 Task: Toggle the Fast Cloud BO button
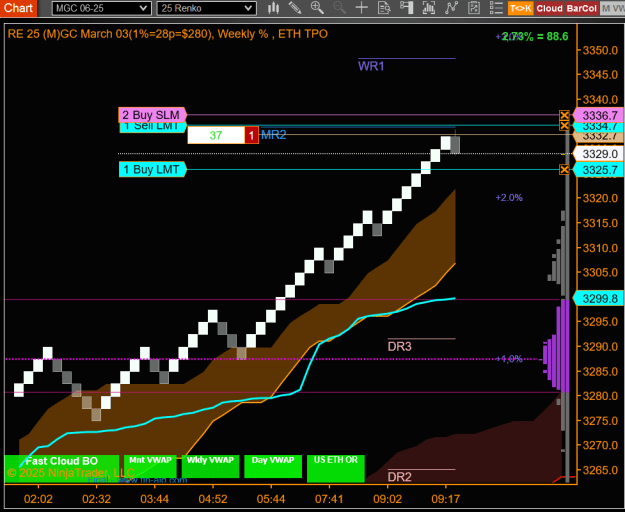[61, 469]
